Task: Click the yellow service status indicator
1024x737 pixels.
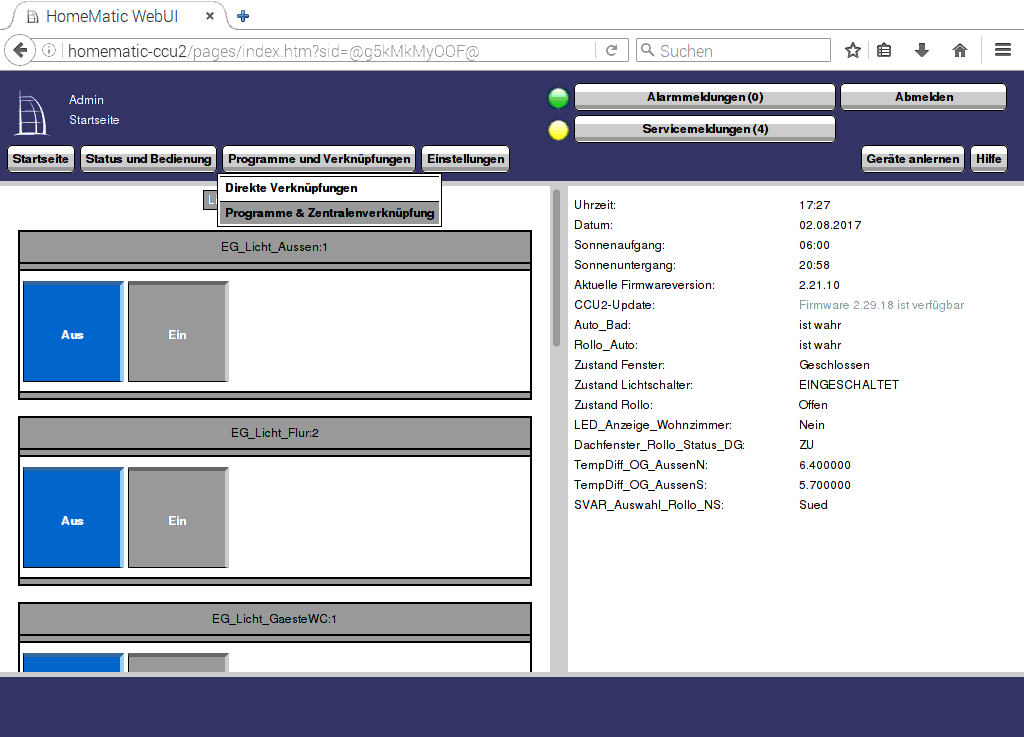Action: tap(558, 130)
